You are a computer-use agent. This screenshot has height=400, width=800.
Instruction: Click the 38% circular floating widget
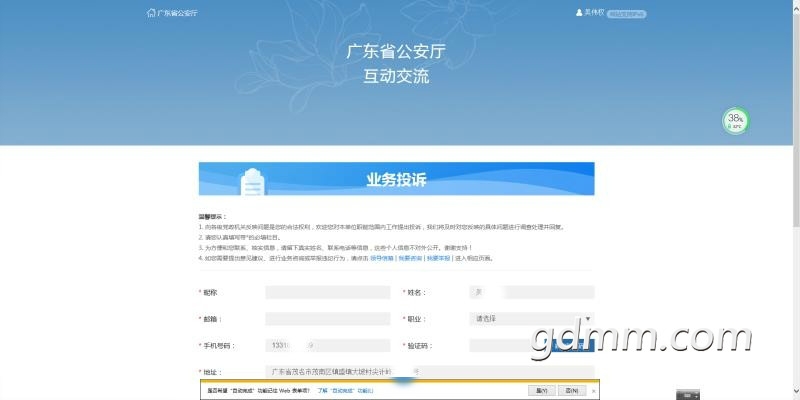pyautogui.click(x=735, y=121)
